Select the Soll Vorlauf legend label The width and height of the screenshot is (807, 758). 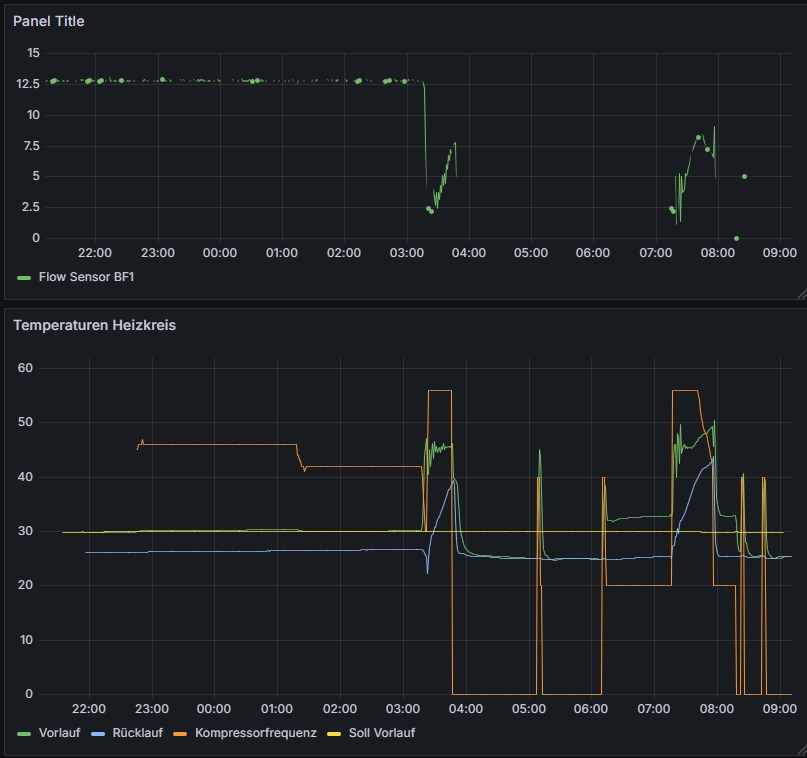click(x=381, y=733)
